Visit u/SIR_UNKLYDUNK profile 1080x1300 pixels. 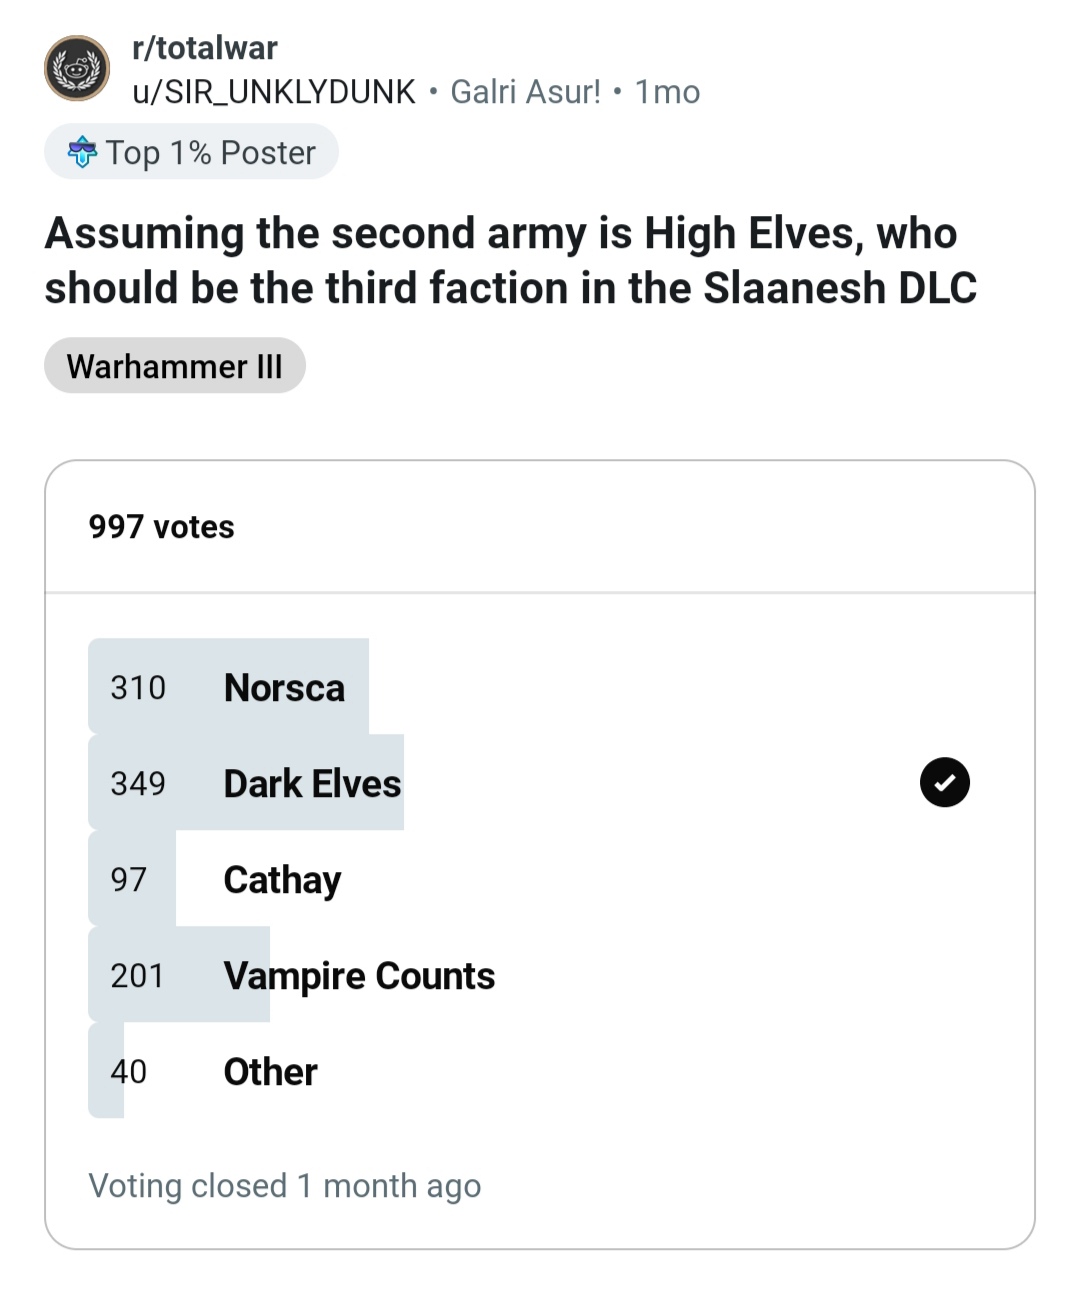[273, 92]
